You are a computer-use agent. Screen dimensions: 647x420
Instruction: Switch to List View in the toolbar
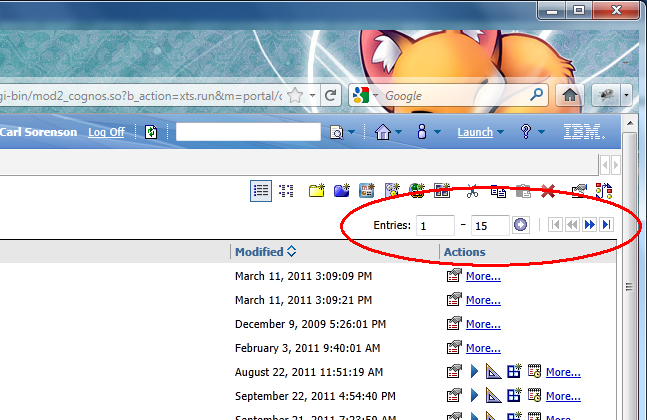pos(261,191)
